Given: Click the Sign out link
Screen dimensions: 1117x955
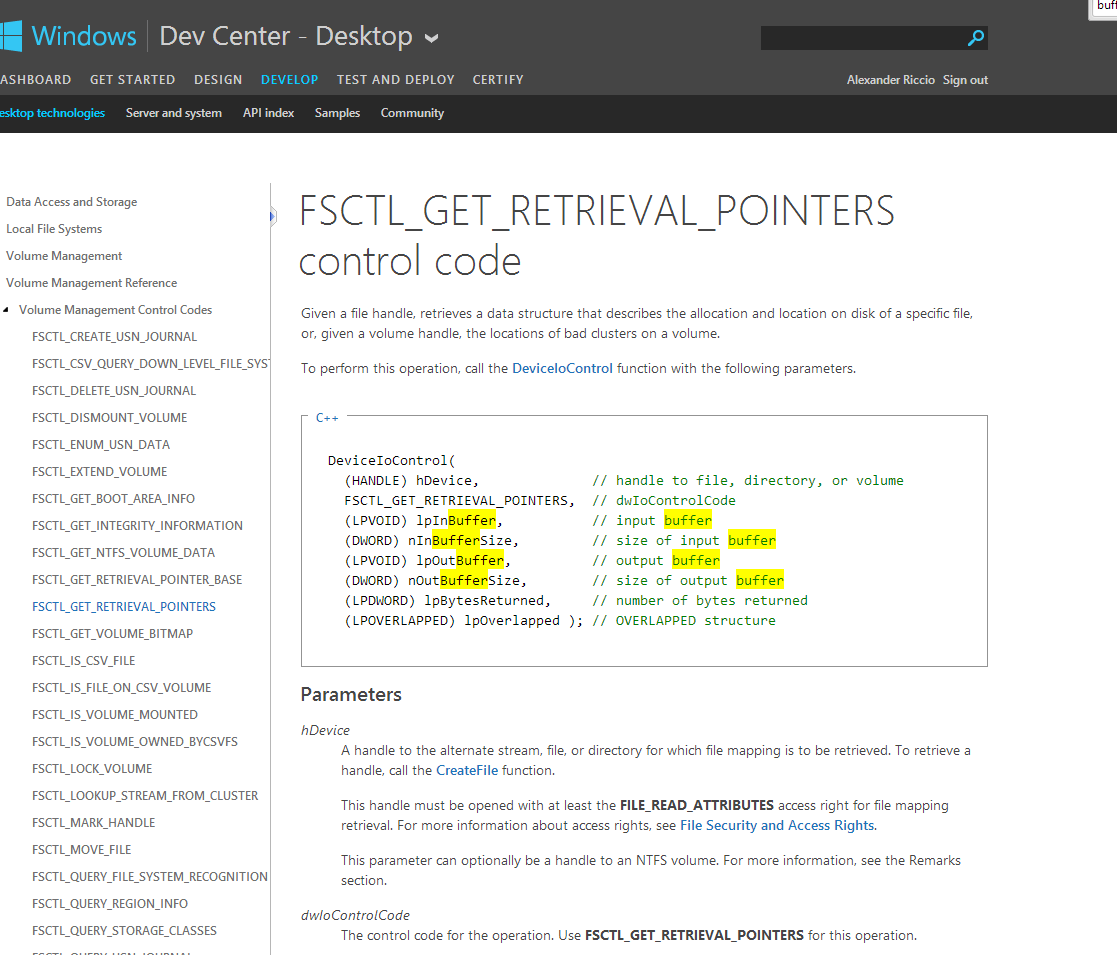Looking at the screenshot, I should click(x=965, y=80).
